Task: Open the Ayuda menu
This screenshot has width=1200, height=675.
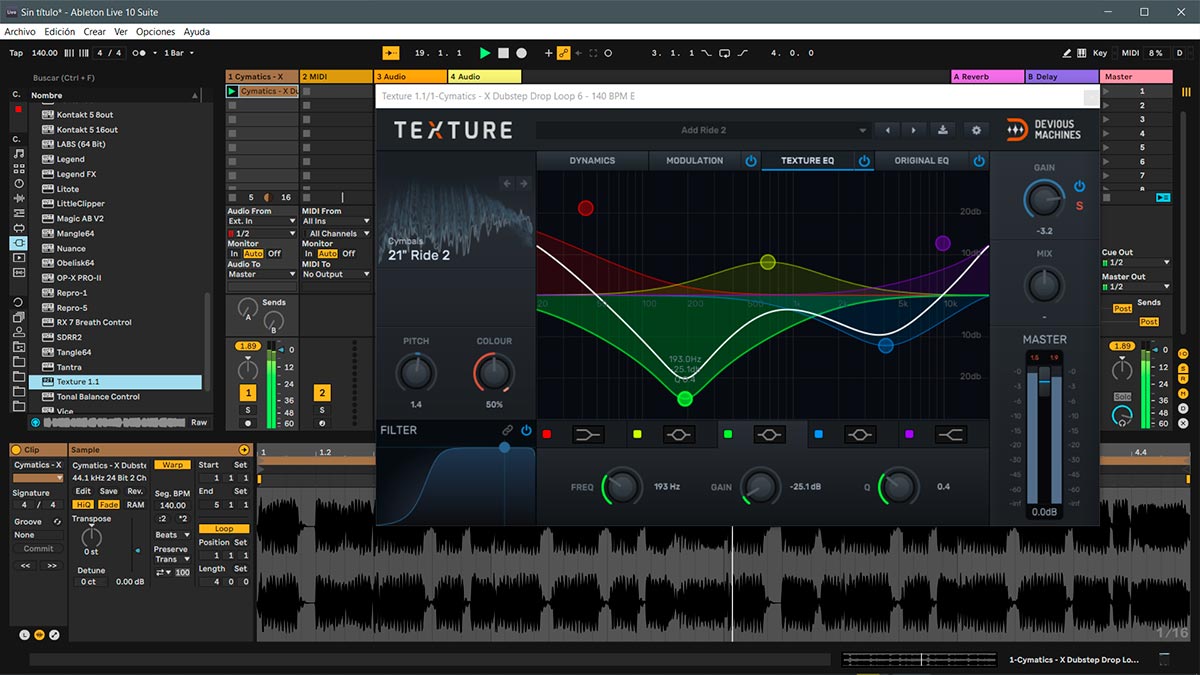Action: 197,32
